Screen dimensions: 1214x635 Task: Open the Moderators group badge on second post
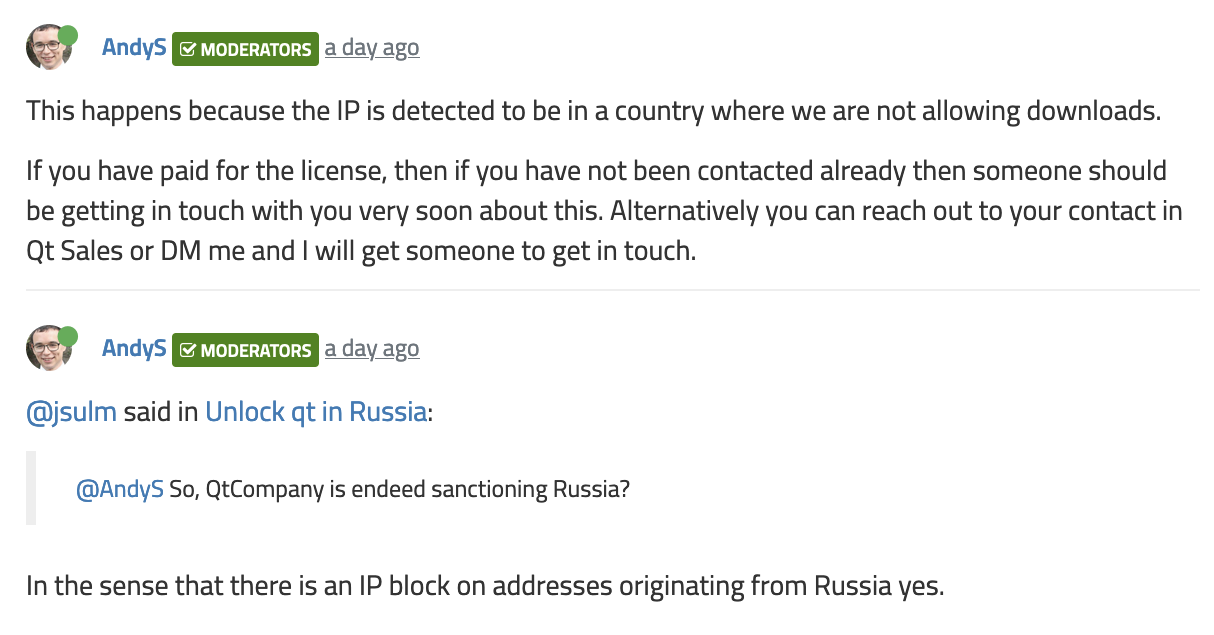pyautogui.click(x=245, y=350)
